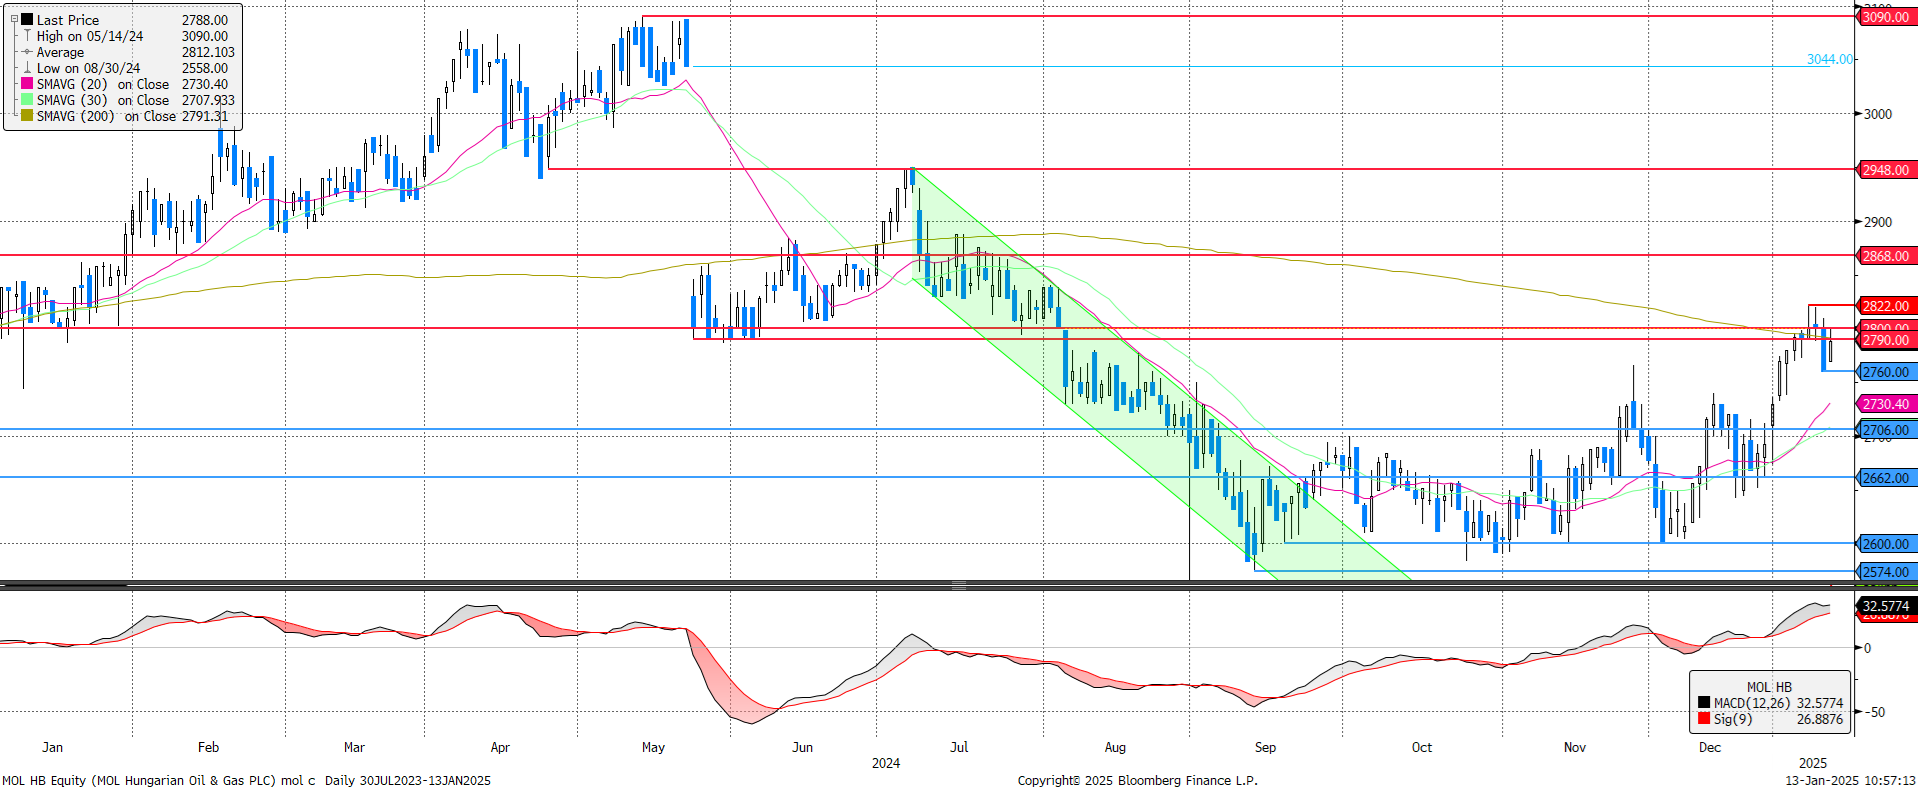Click the Apr label on time axis
The width and height of the screenshot is (1918, 789).
pyautogui.click(x=500, y=747)
